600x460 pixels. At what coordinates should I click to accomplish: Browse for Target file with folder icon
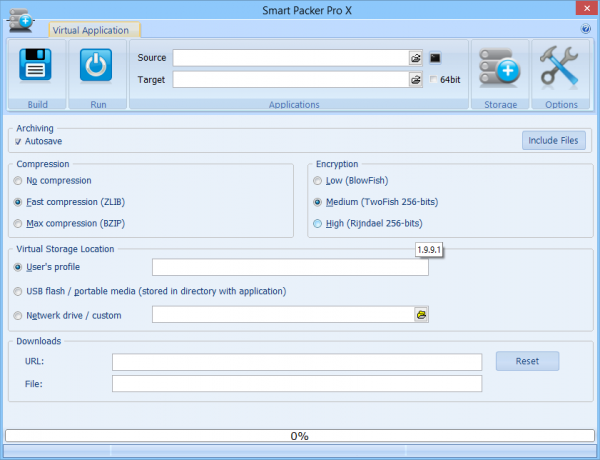point(416,80)
